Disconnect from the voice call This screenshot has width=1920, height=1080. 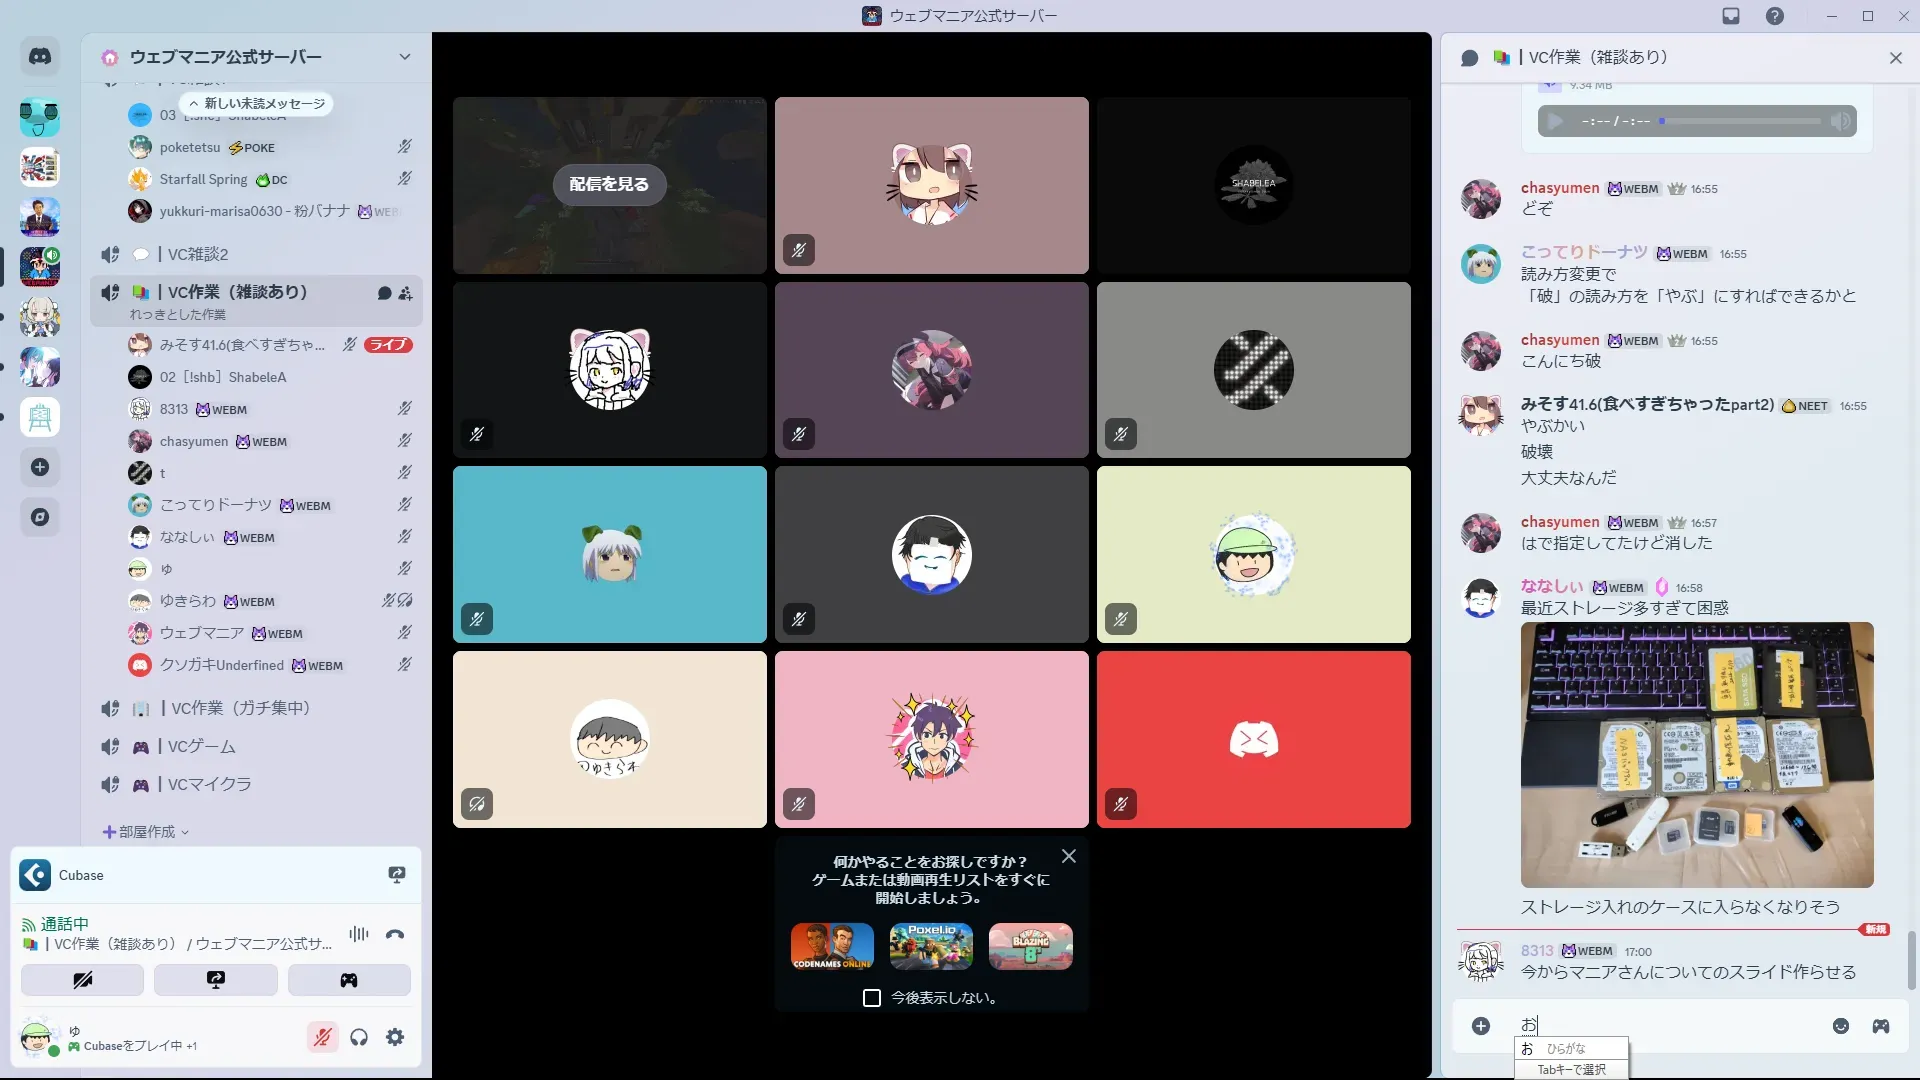[395, 934]
